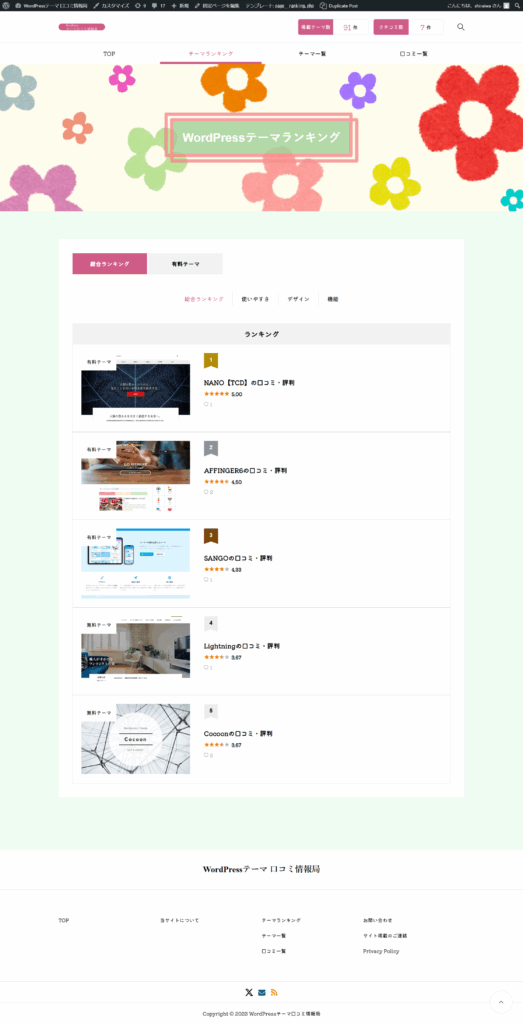Click the orange RSS feed icon

[274, 993]
